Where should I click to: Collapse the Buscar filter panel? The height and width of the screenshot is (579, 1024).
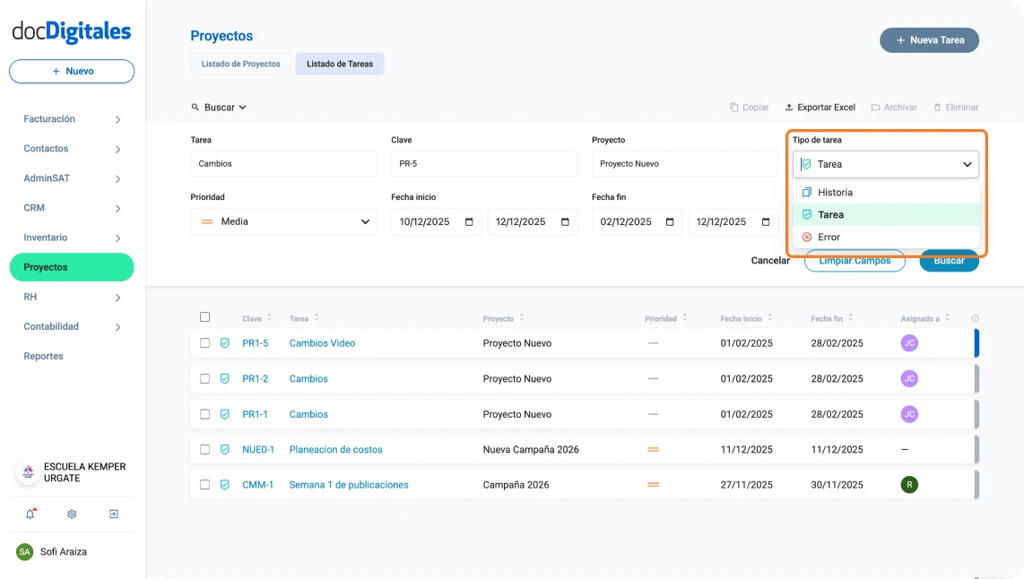tap(219, 107)
